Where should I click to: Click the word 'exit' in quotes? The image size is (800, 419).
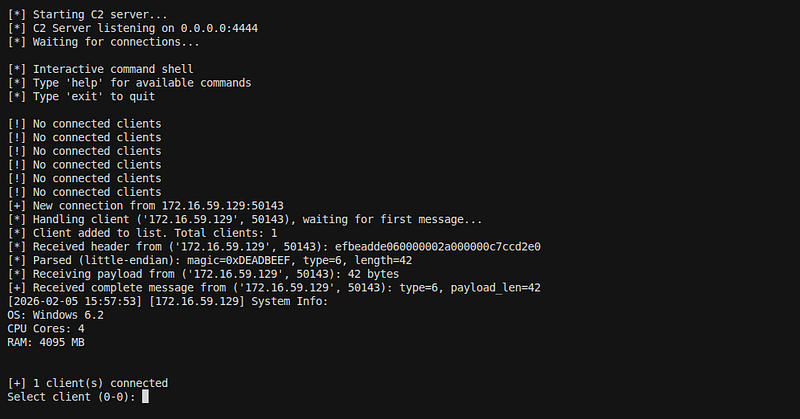[84, 97]
